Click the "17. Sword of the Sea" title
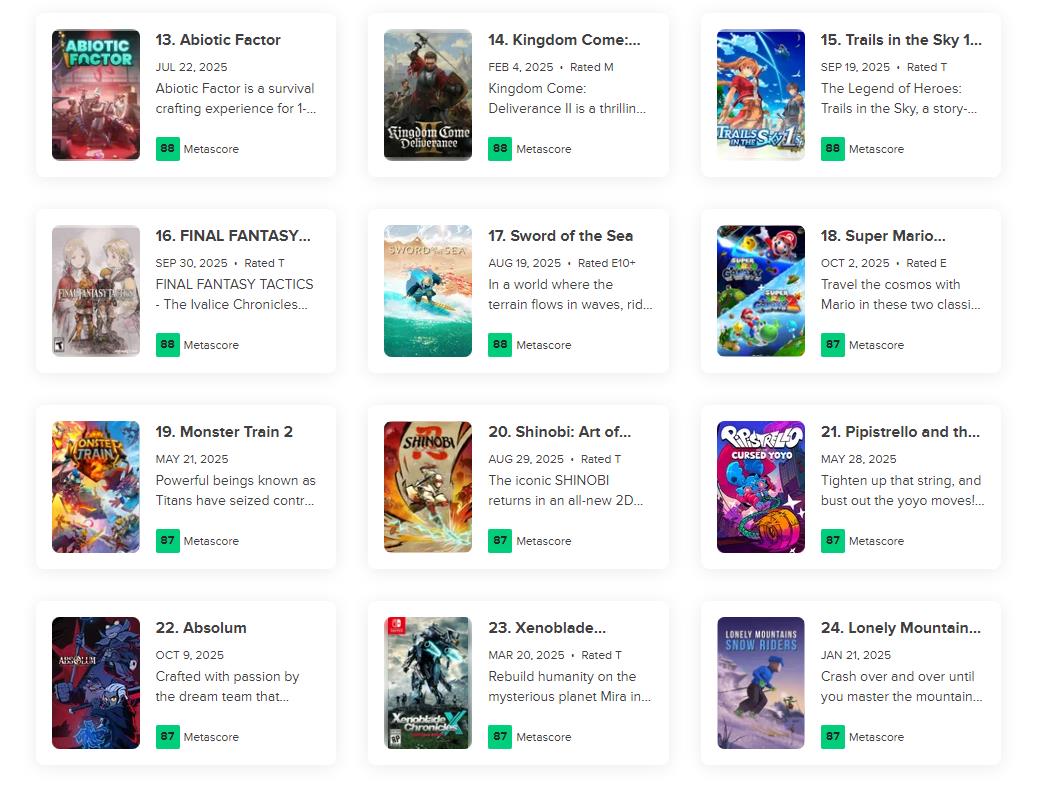 click(561, 236)
